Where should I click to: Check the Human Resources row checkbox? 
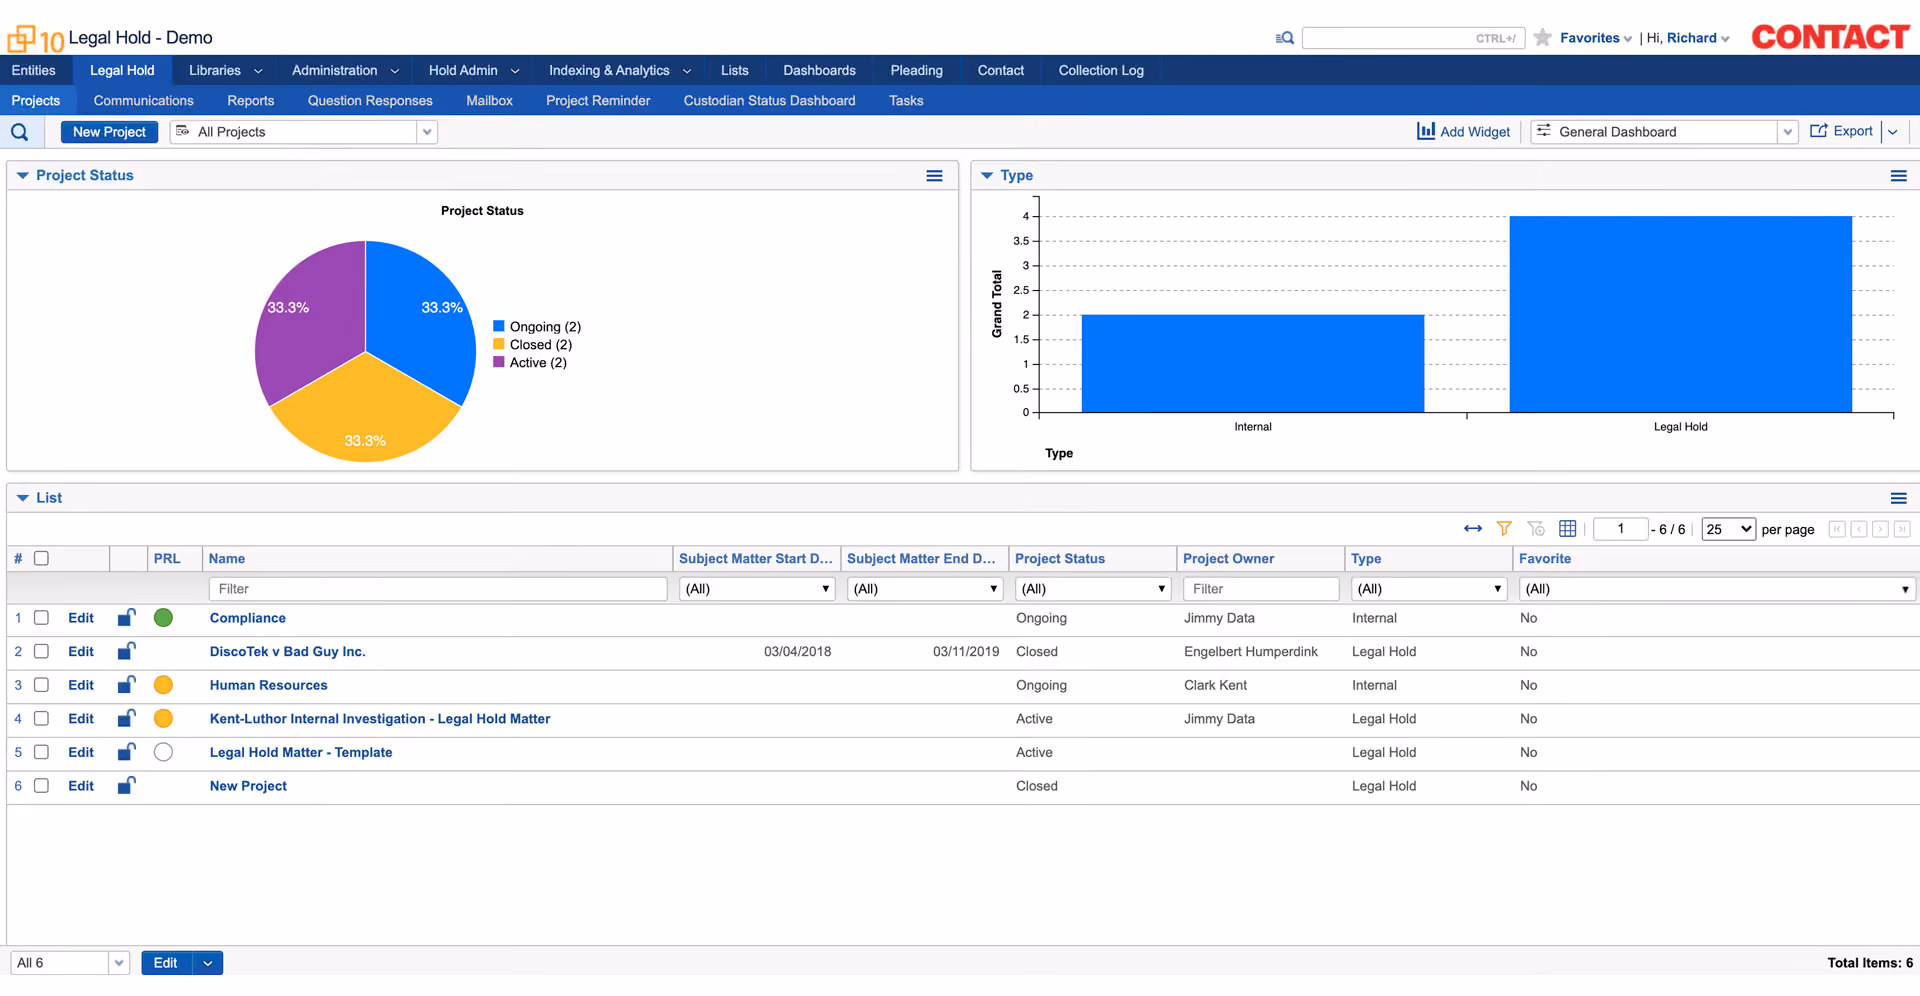pyautogui.click(x=41, y=685)
